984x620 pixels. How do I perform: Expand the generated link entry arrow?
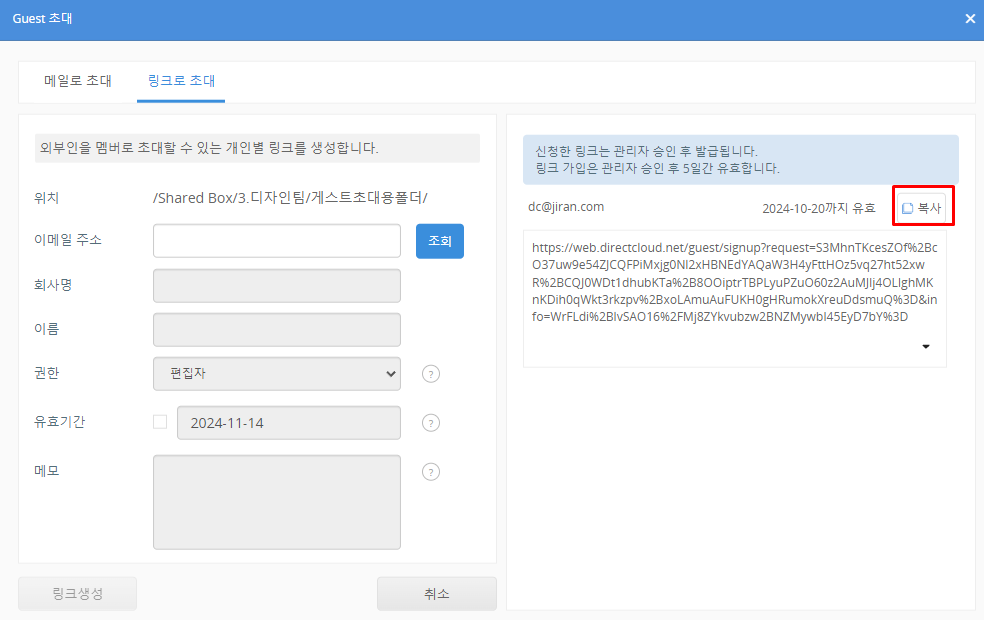pyautogui.click(x=925, y=347)
